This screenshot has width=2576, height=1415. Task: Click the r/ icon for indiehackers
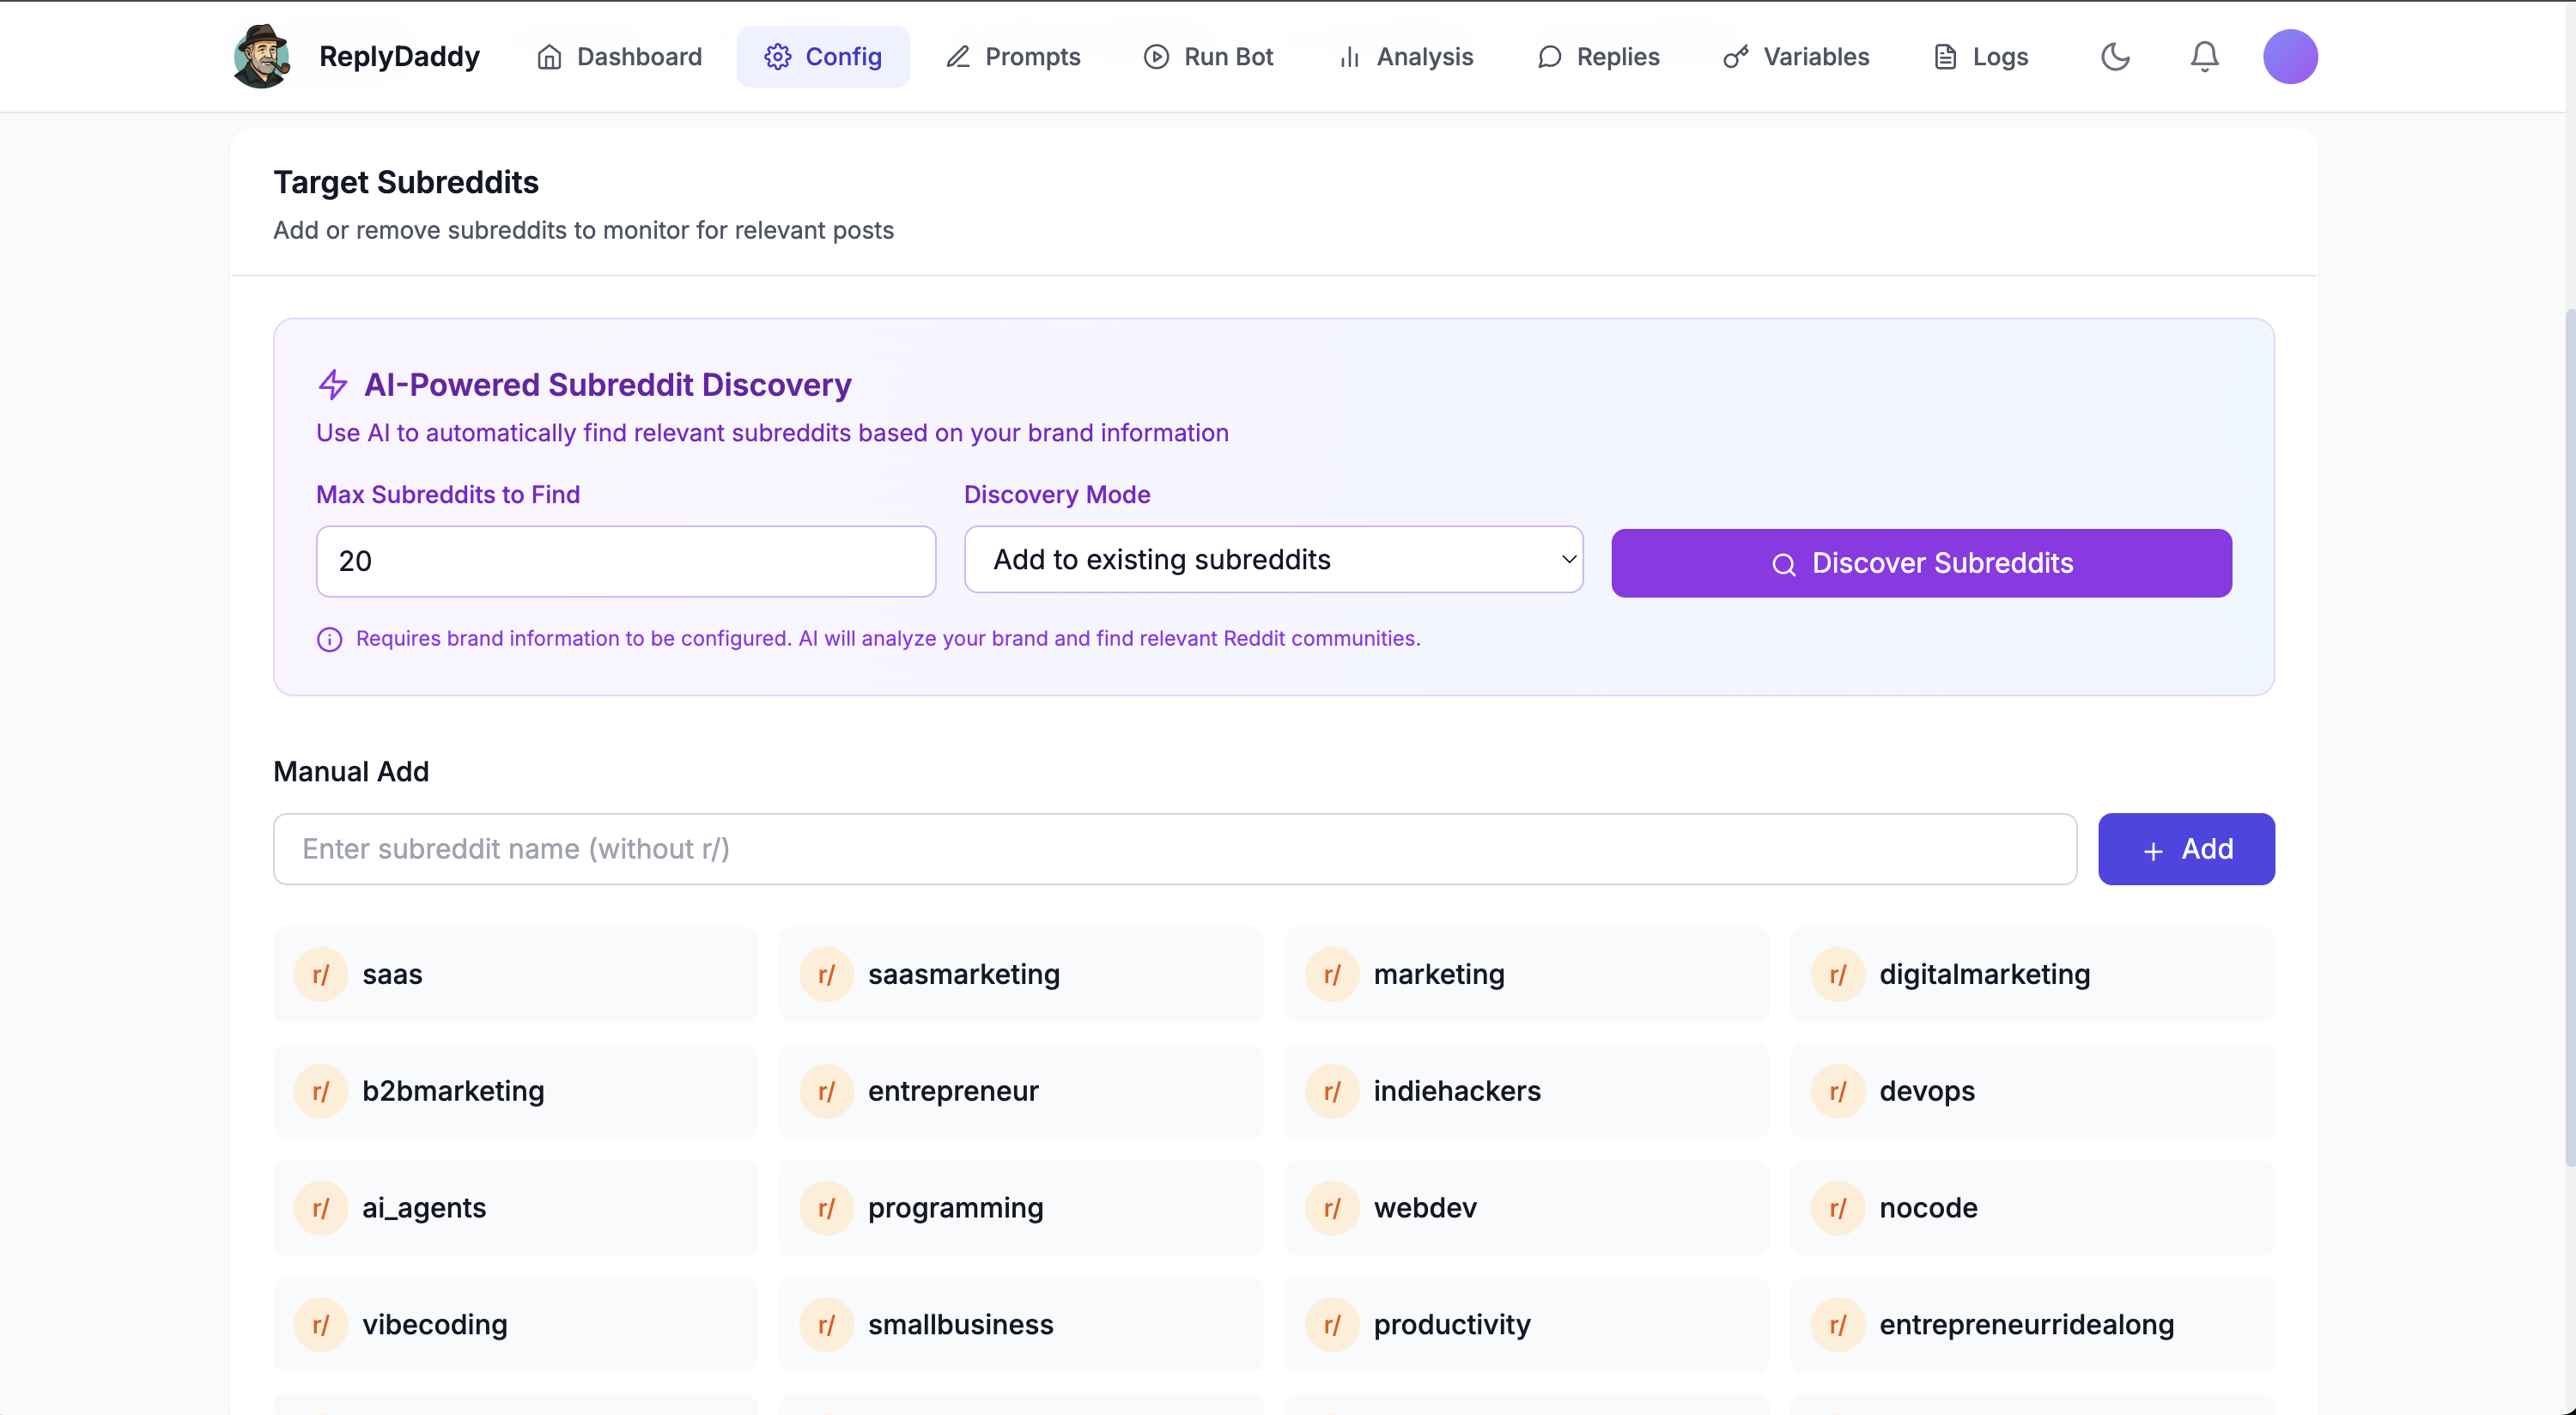(x=1332, y=1092)
